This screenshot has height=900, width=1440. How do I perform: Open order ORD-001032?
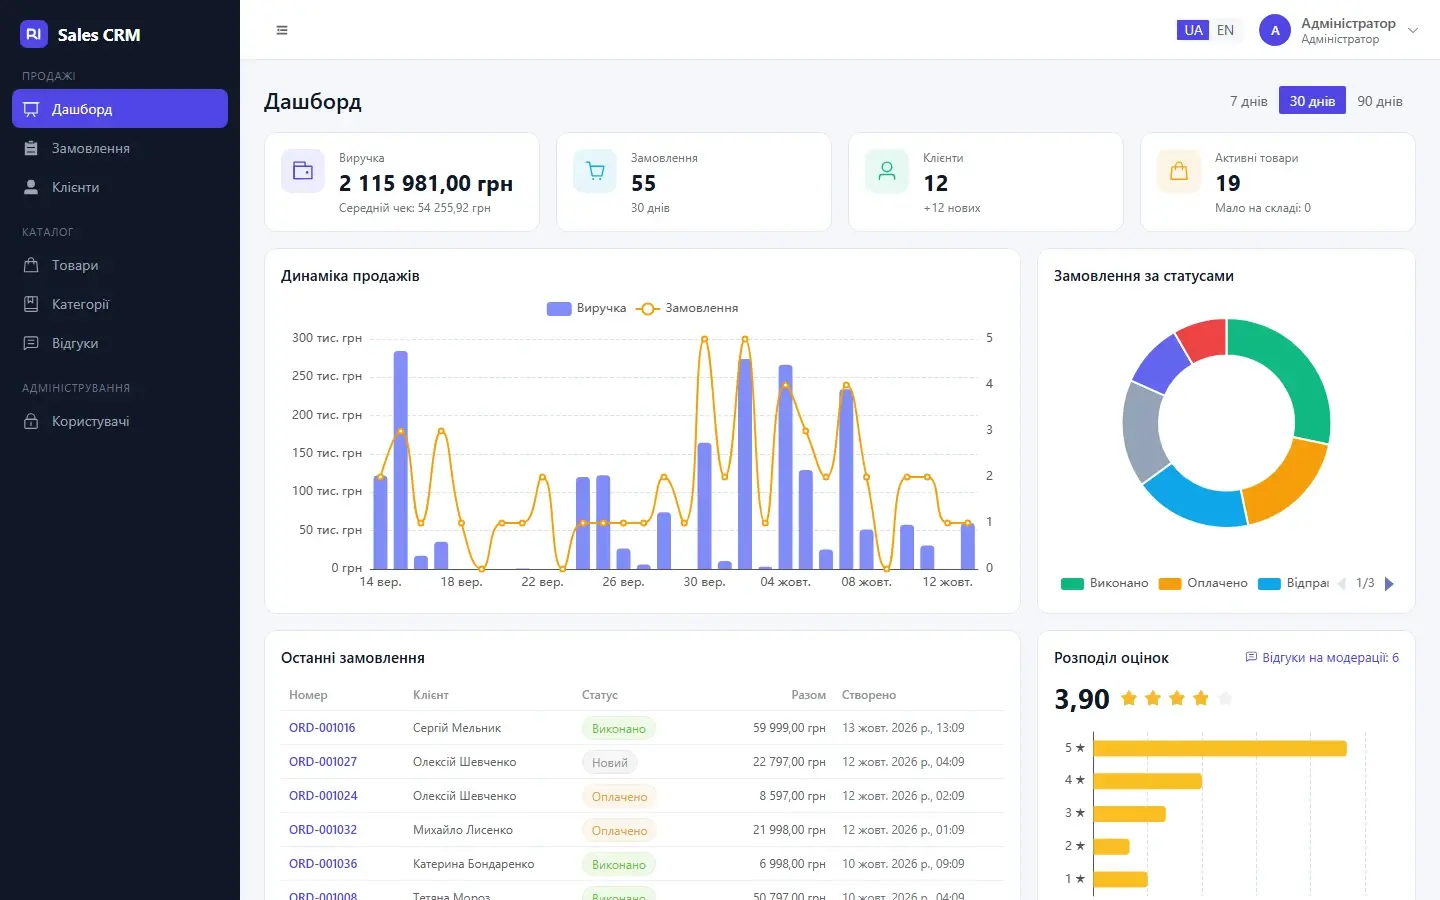(x=323, y=830)
